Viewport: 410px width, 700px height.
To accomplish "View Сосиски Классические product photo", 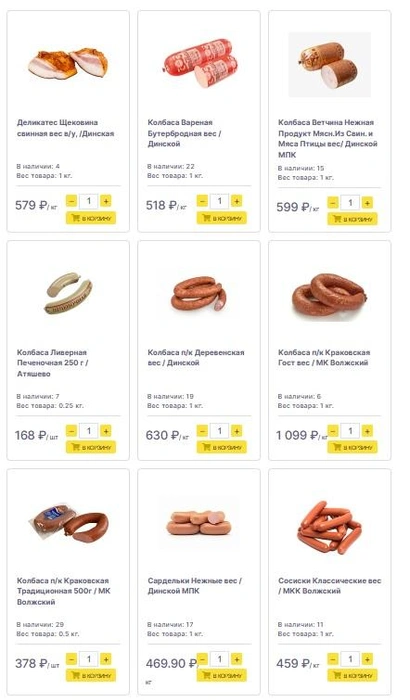I will coord(330,527).
